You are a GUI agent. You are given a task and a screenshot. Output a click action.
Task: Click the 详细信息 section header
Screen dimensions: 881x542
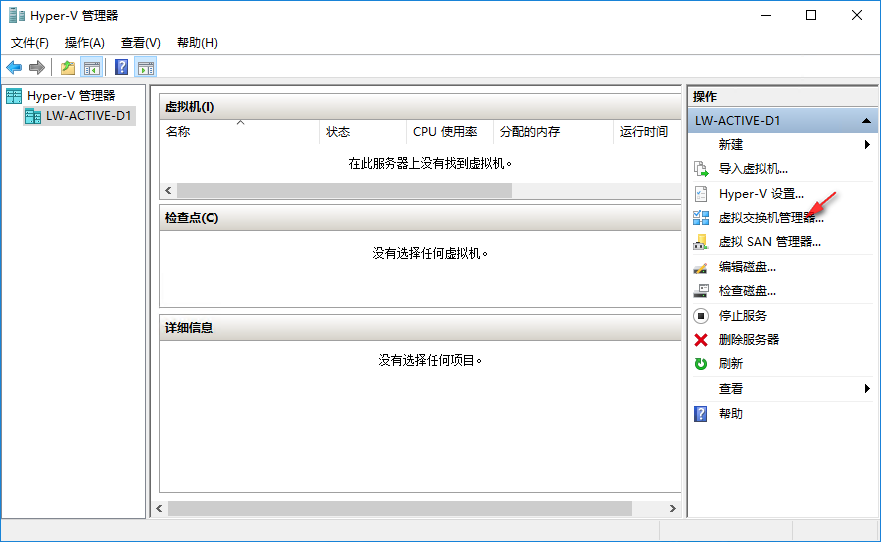[x=420, y=328]
